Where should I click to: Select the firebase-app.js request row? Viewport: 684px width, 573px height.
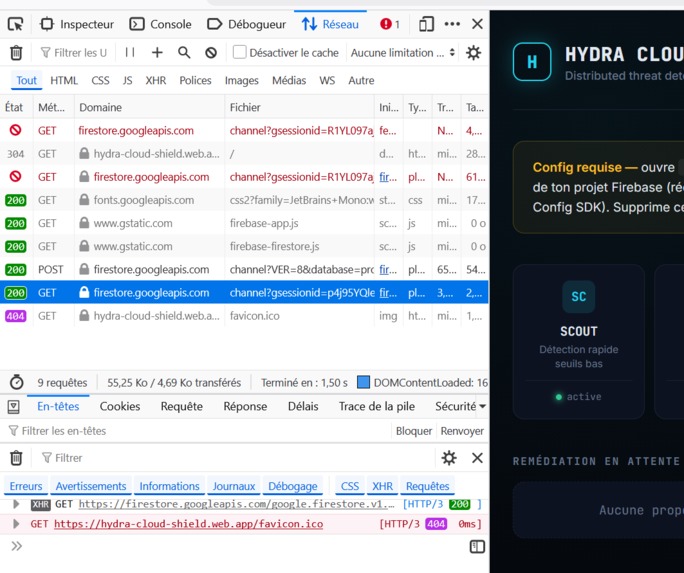tap(244, 223)
